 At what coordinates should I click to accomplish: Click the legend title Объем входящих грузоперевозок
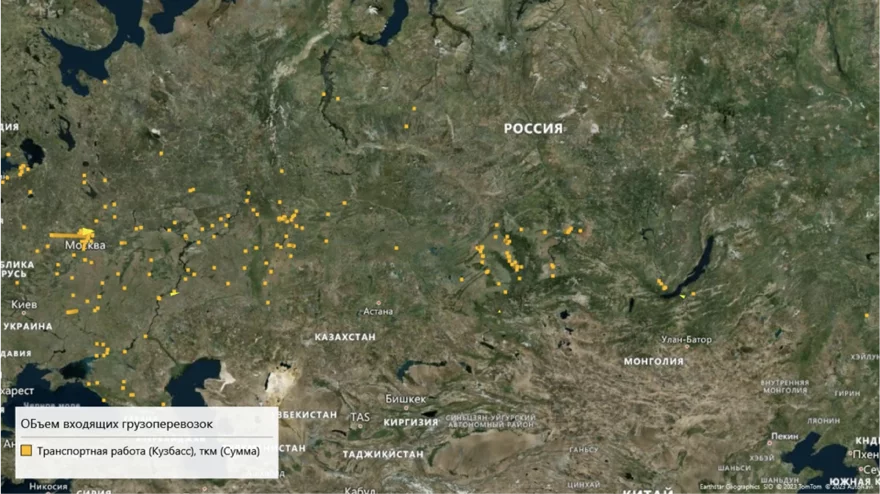[117, 424]
